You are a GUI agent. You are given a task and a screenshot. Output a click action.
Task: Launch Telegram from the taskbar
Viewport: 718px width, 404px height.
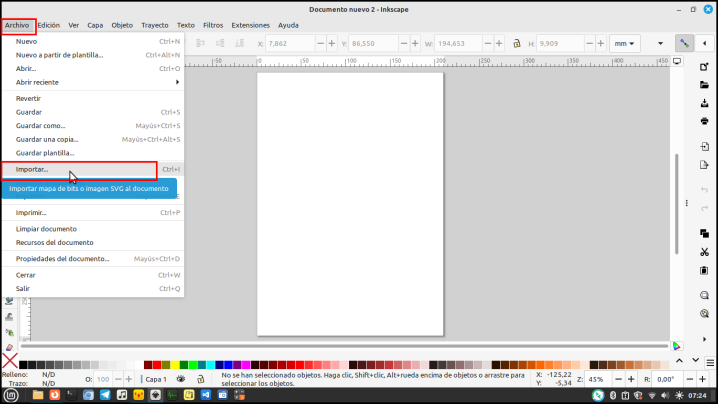click(105, 395)
